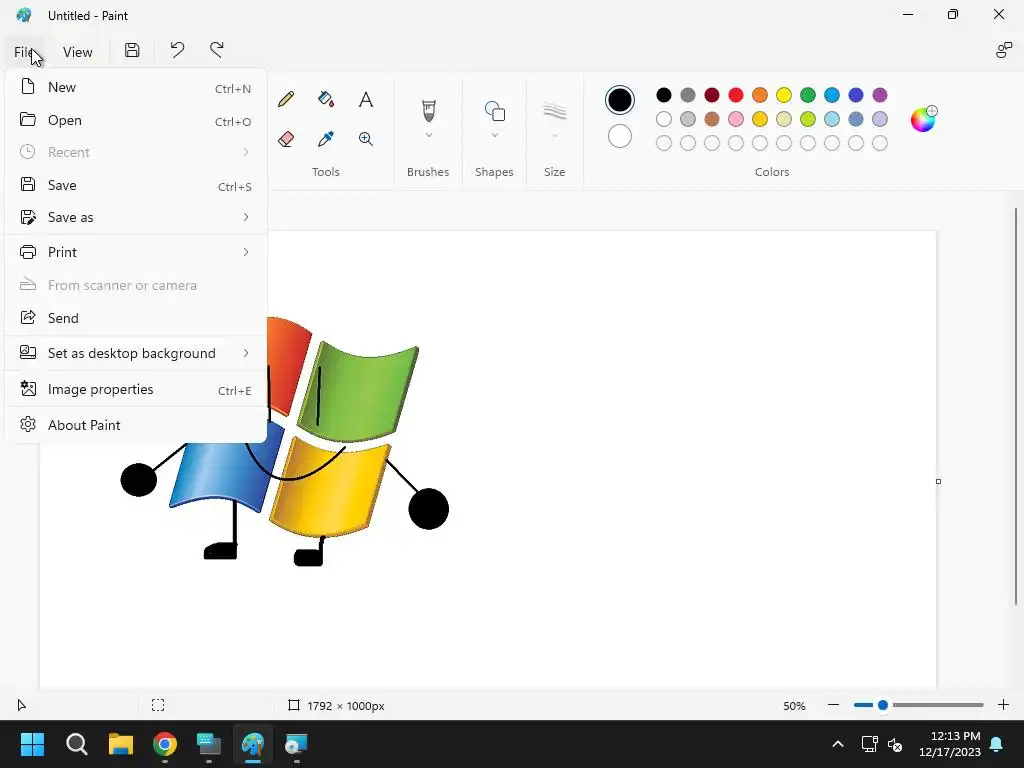The image size is (1024, 768).
Task: Click the Zoom in plus icon
Action: (x=1003, y=705)
